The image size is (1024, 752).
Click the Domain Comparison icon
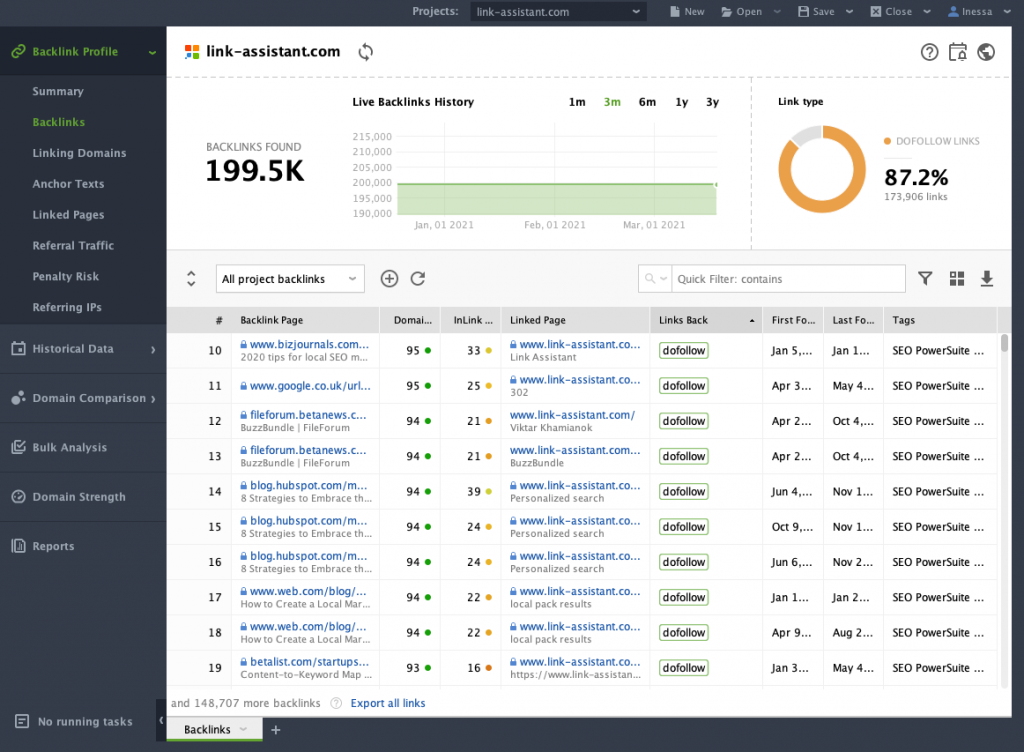18,398
